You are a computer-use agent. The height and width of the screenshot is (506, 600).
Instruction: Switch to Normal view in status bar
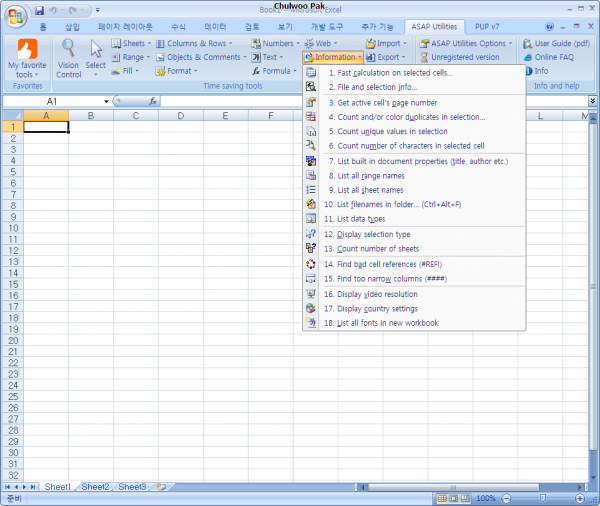(x=442, y=498)
